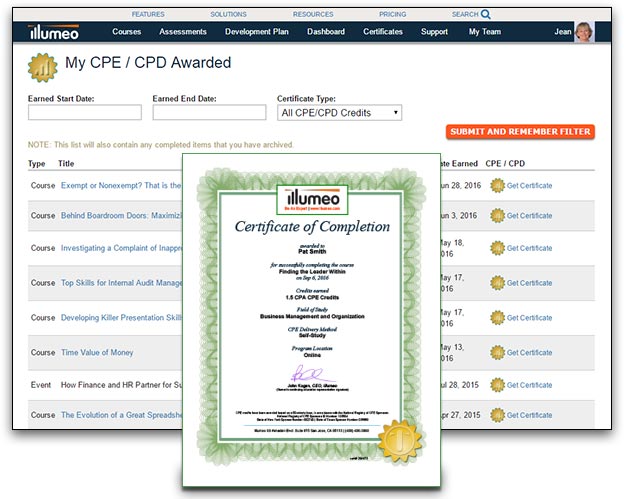
Task: Click the badge icon in Time Value of Money row
Action: click(497, 353)
